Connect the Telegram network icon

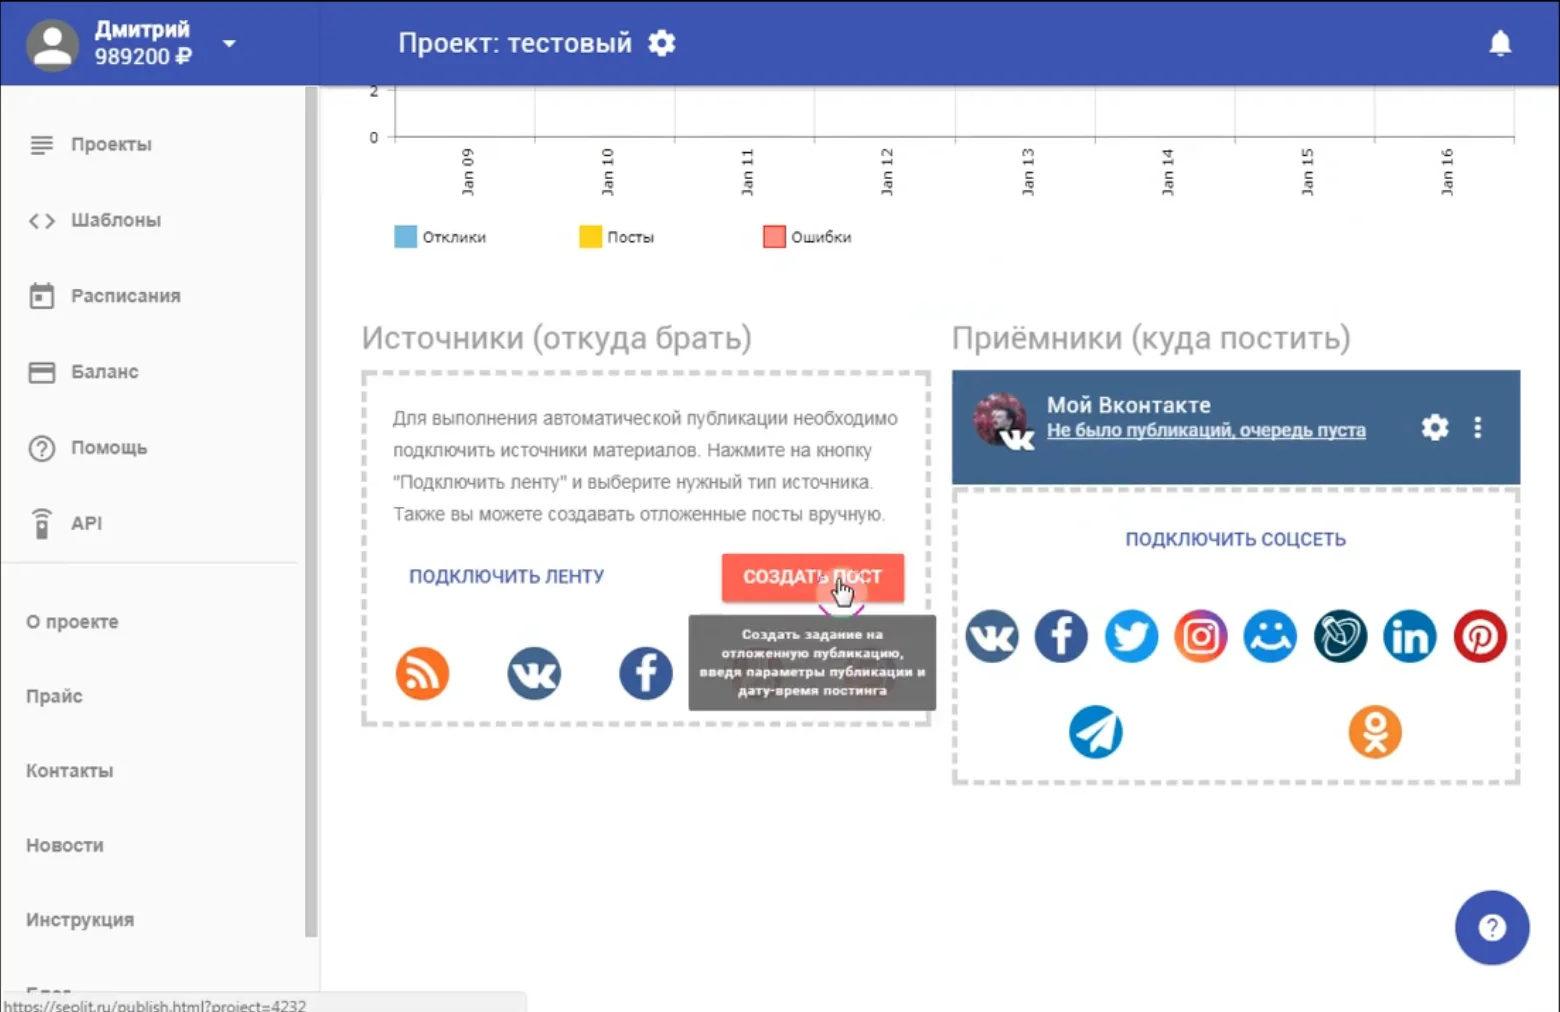pos(1096,732)
